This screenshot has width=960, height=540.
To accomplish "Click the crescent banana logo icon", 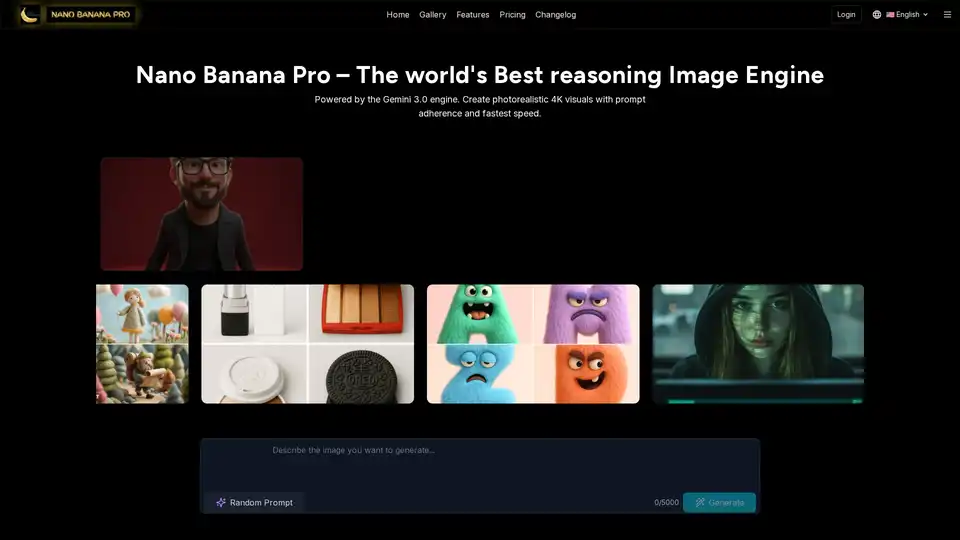I will pos(29,15).
